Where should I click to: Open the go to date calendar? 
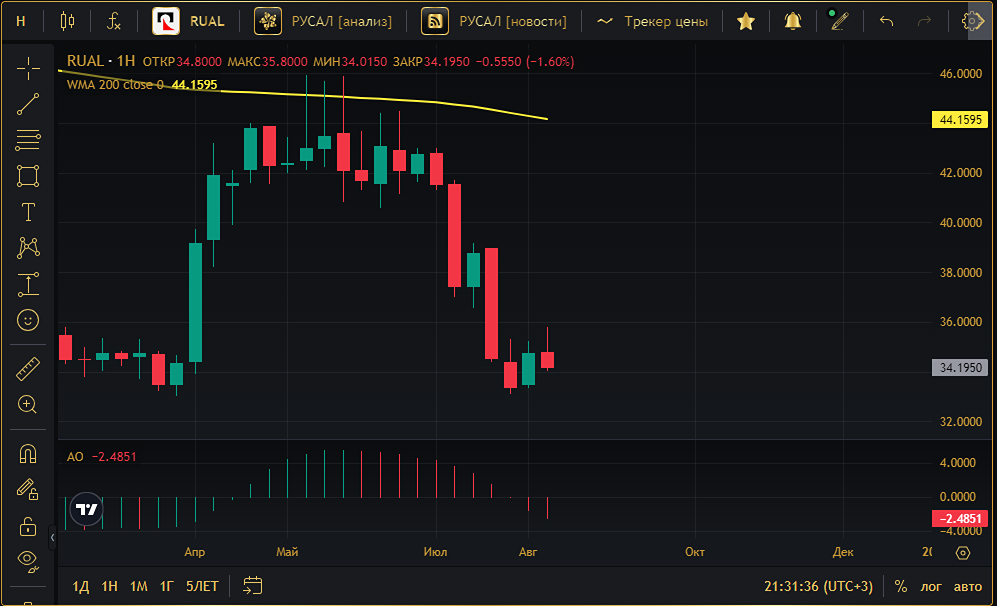[x=252, y=586]
